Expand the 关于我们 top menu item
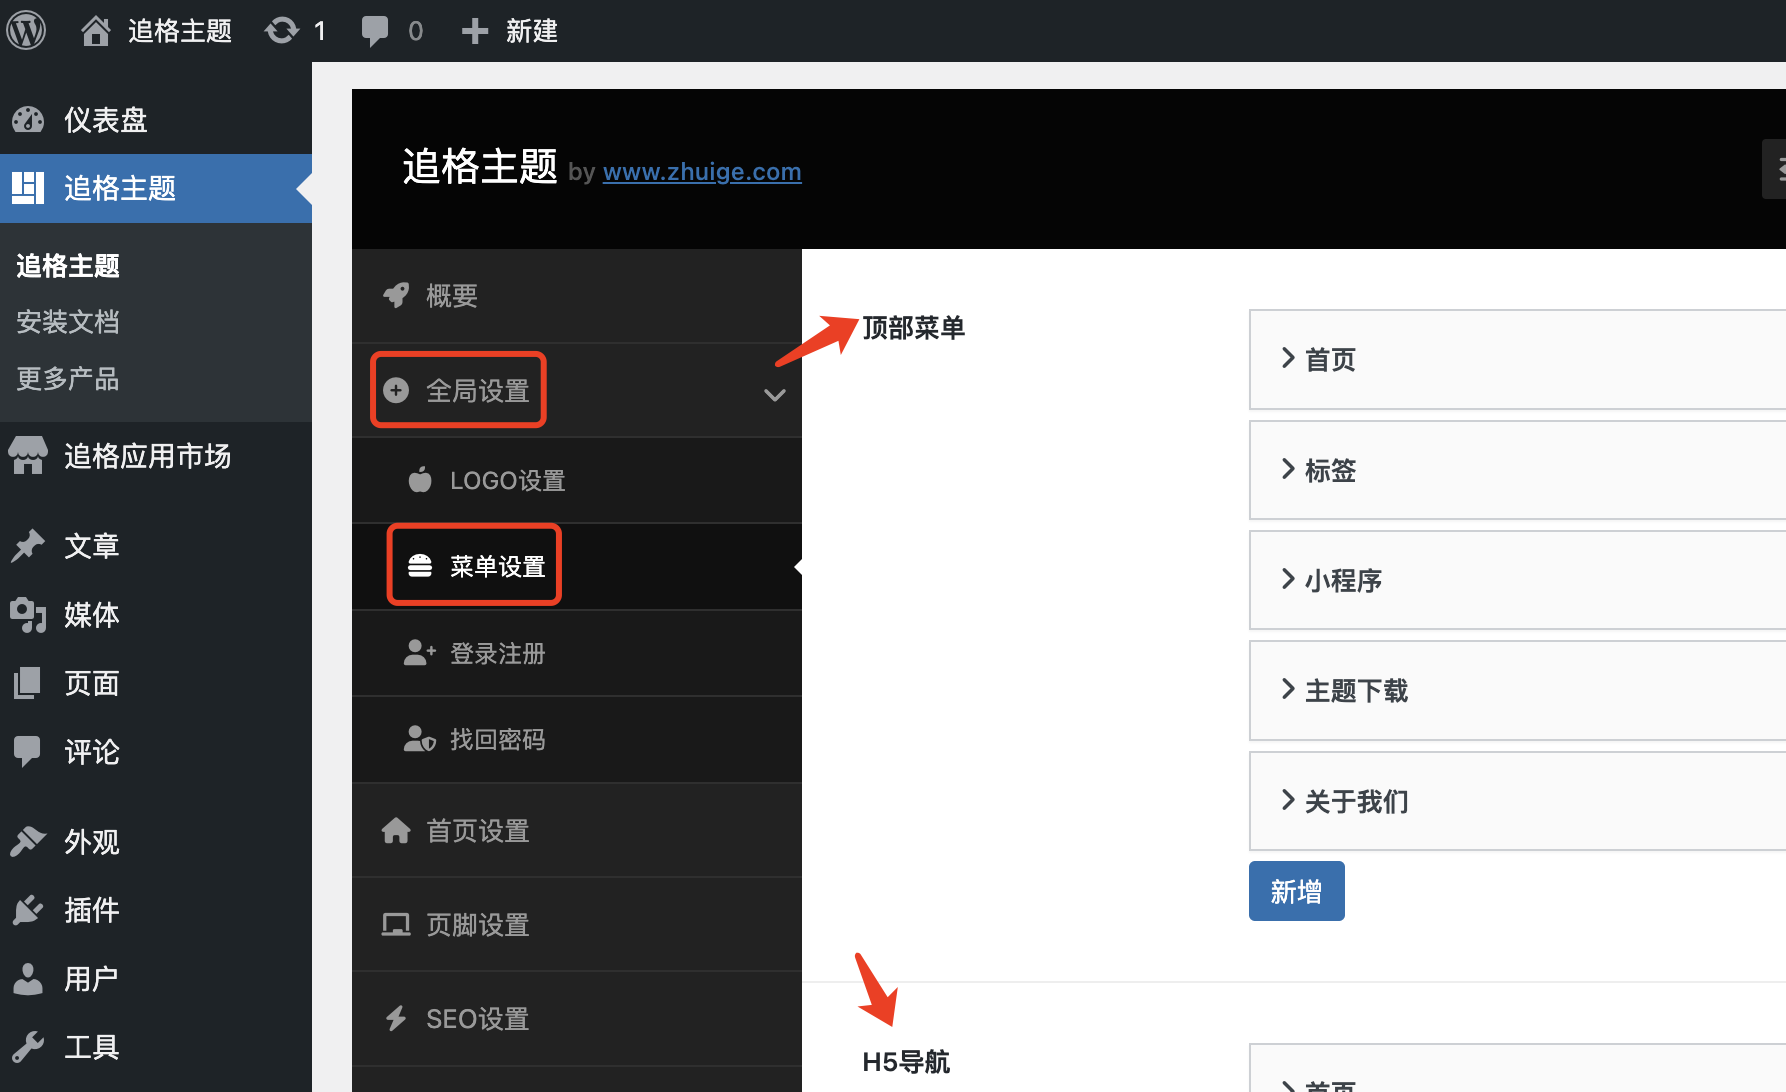This screenshot has height=1092, width=1786. pos(1517,801)
